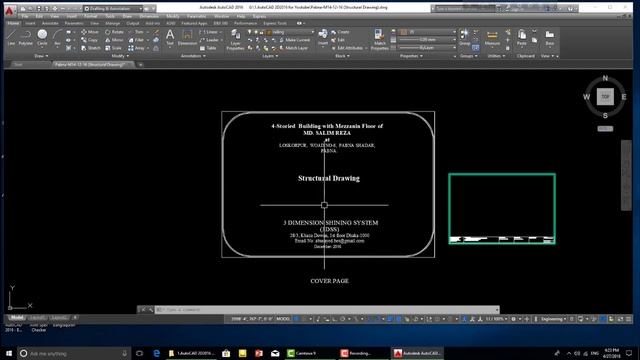Open the Engineering units dropdown in status bar
Image resolution: width=640 pixels, height=360 pixels.
(553, 319)
